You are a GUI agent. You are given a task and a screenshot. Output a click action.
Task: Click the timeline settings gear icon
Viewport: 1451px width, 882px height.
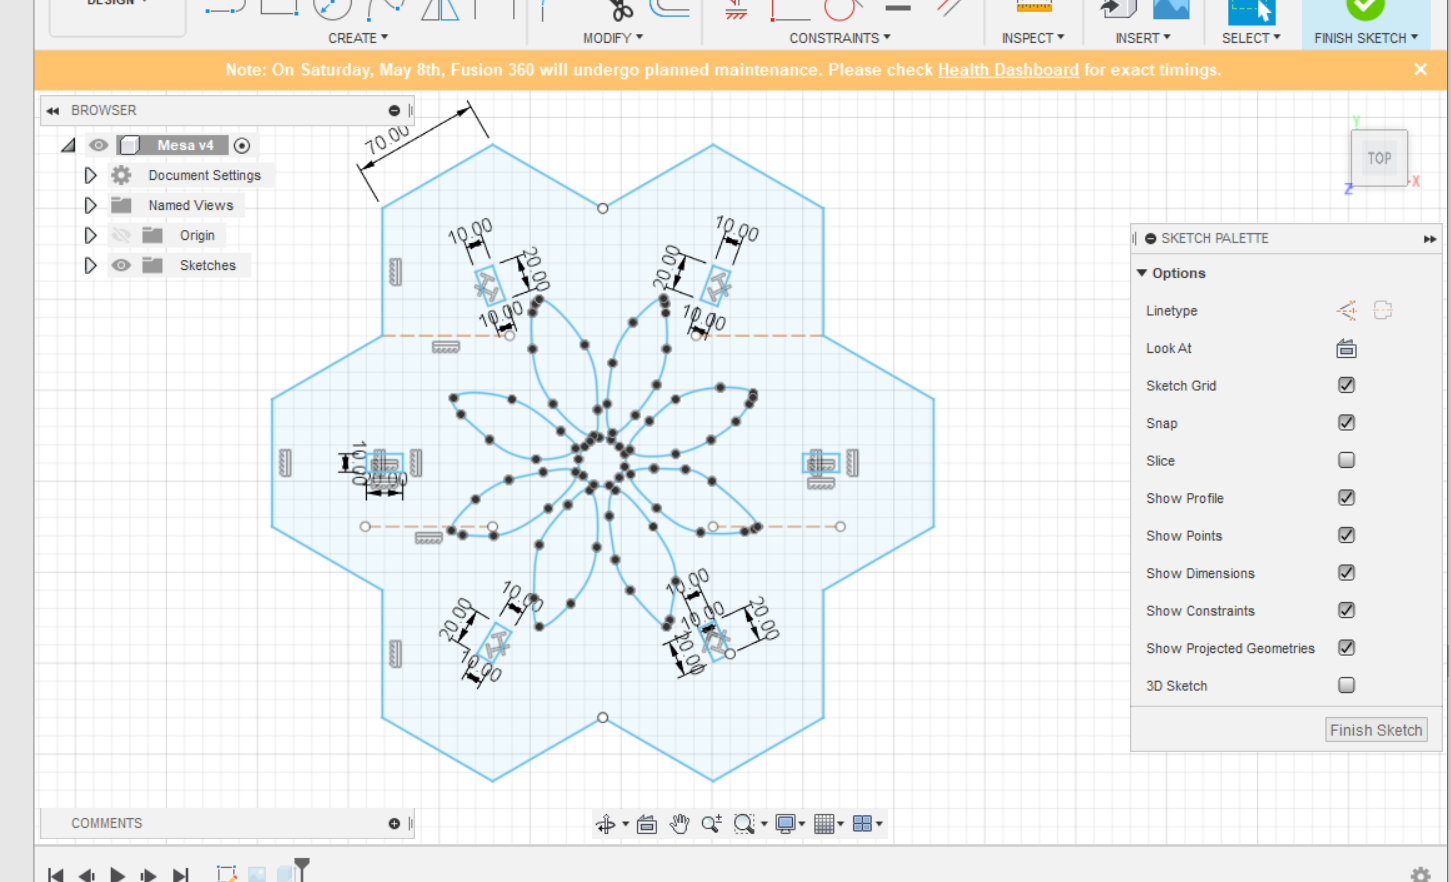(1420, 875)
